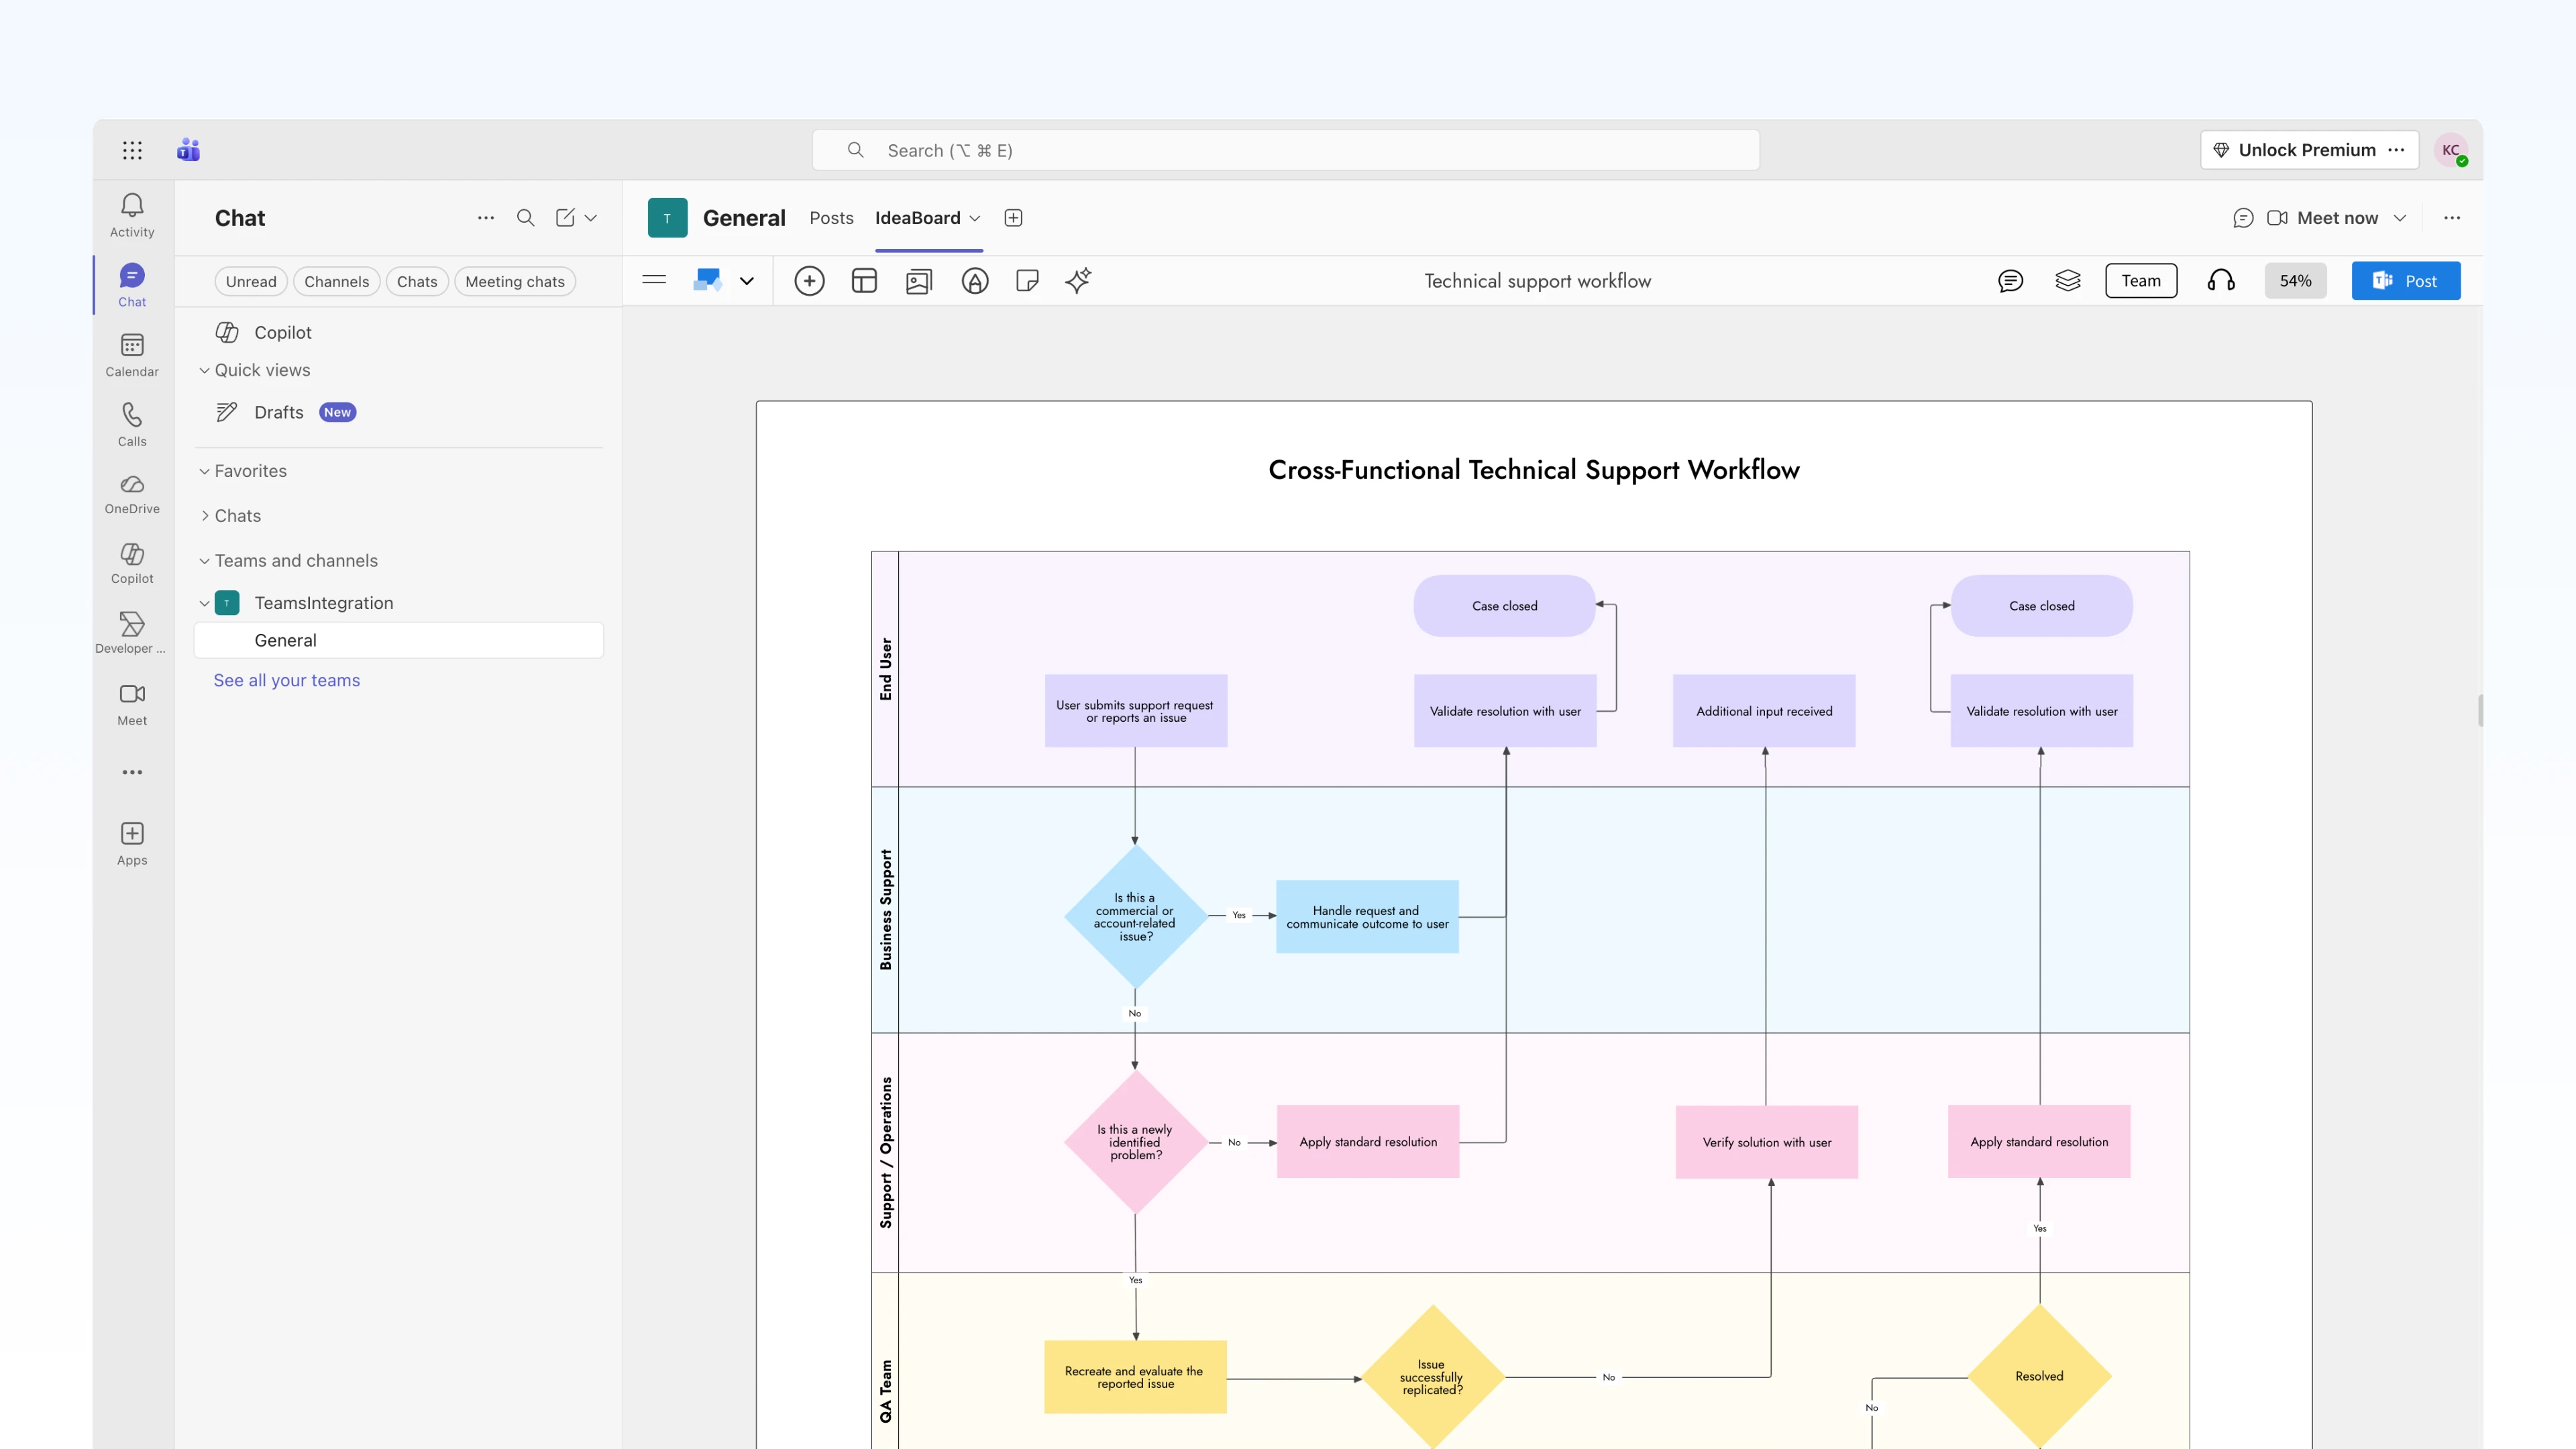The width and height of the screenshot is (2576, 1449).
Task: Collapse Teams and channels section
Action: pos(204,561)
